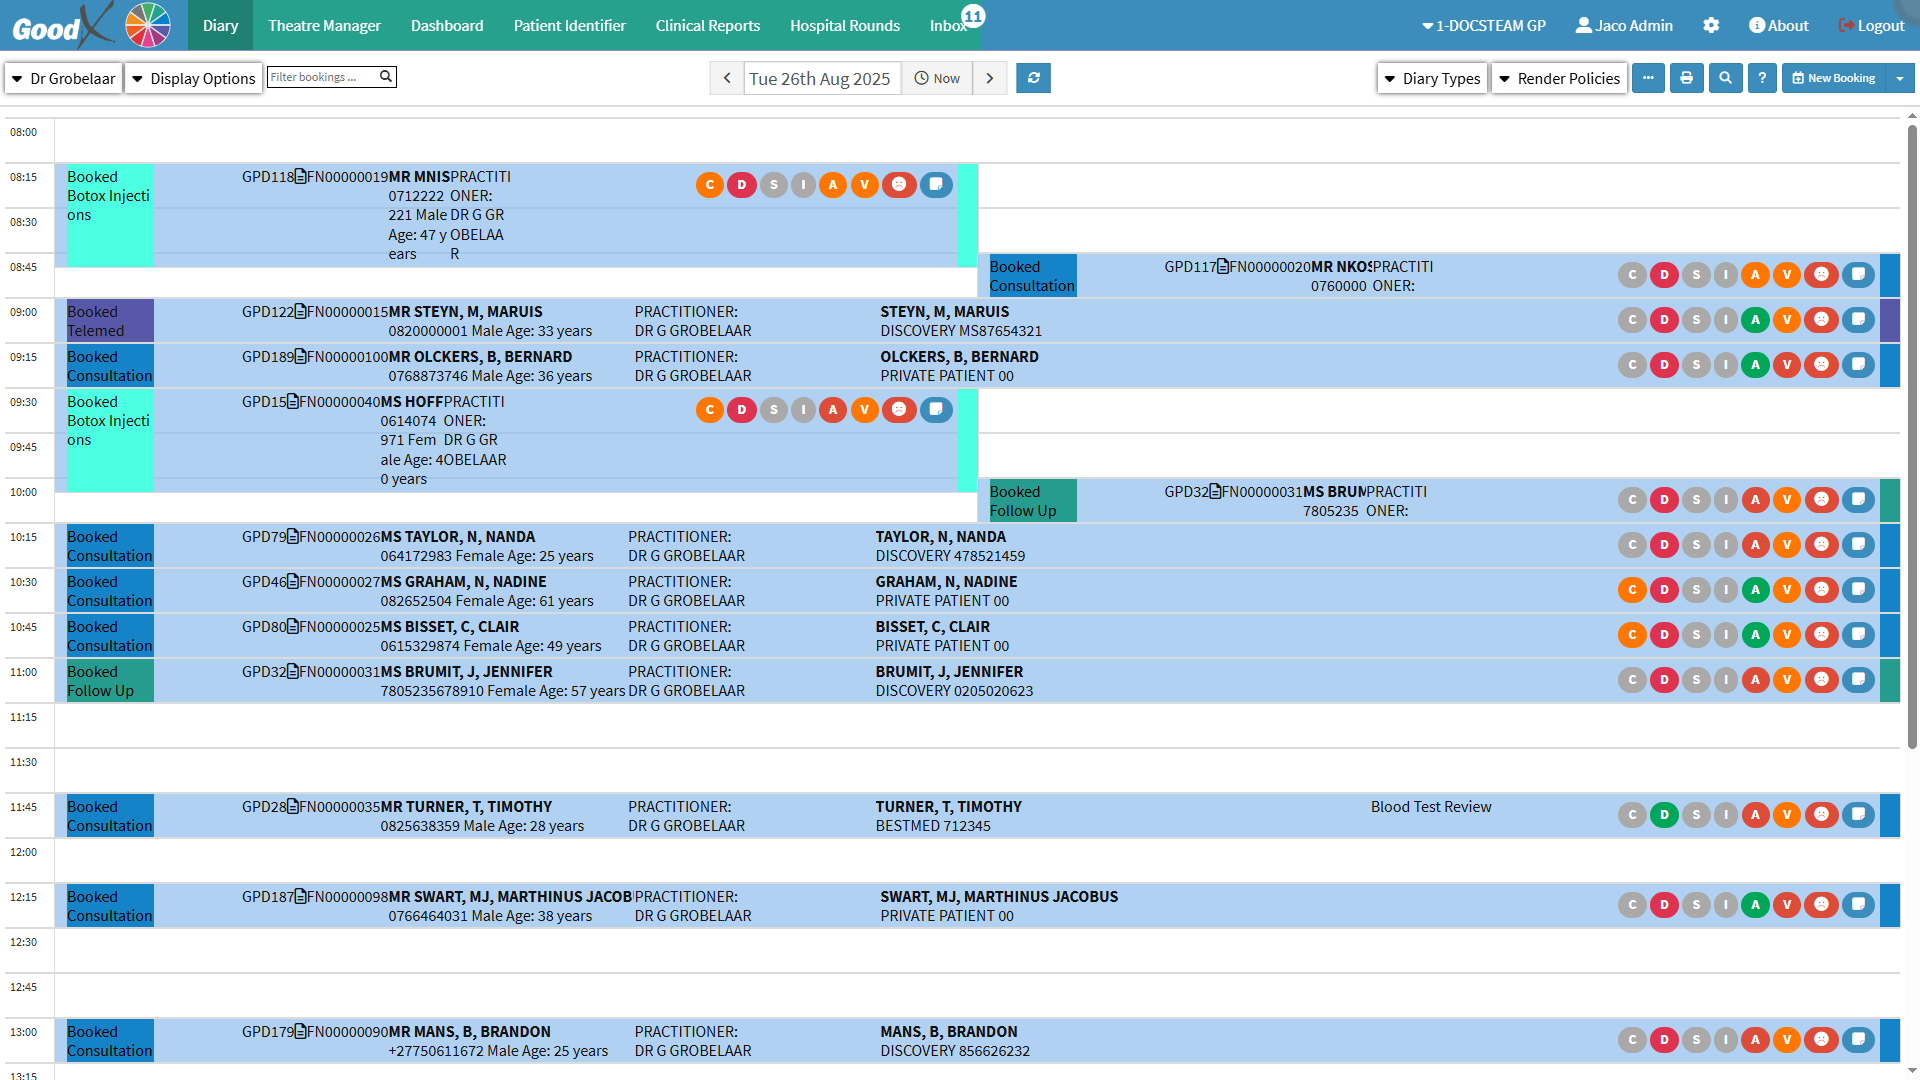Viewport: 1920px width, 1080px height.
Task: Open the settings gear icon
Action: tap(1711, 26)
